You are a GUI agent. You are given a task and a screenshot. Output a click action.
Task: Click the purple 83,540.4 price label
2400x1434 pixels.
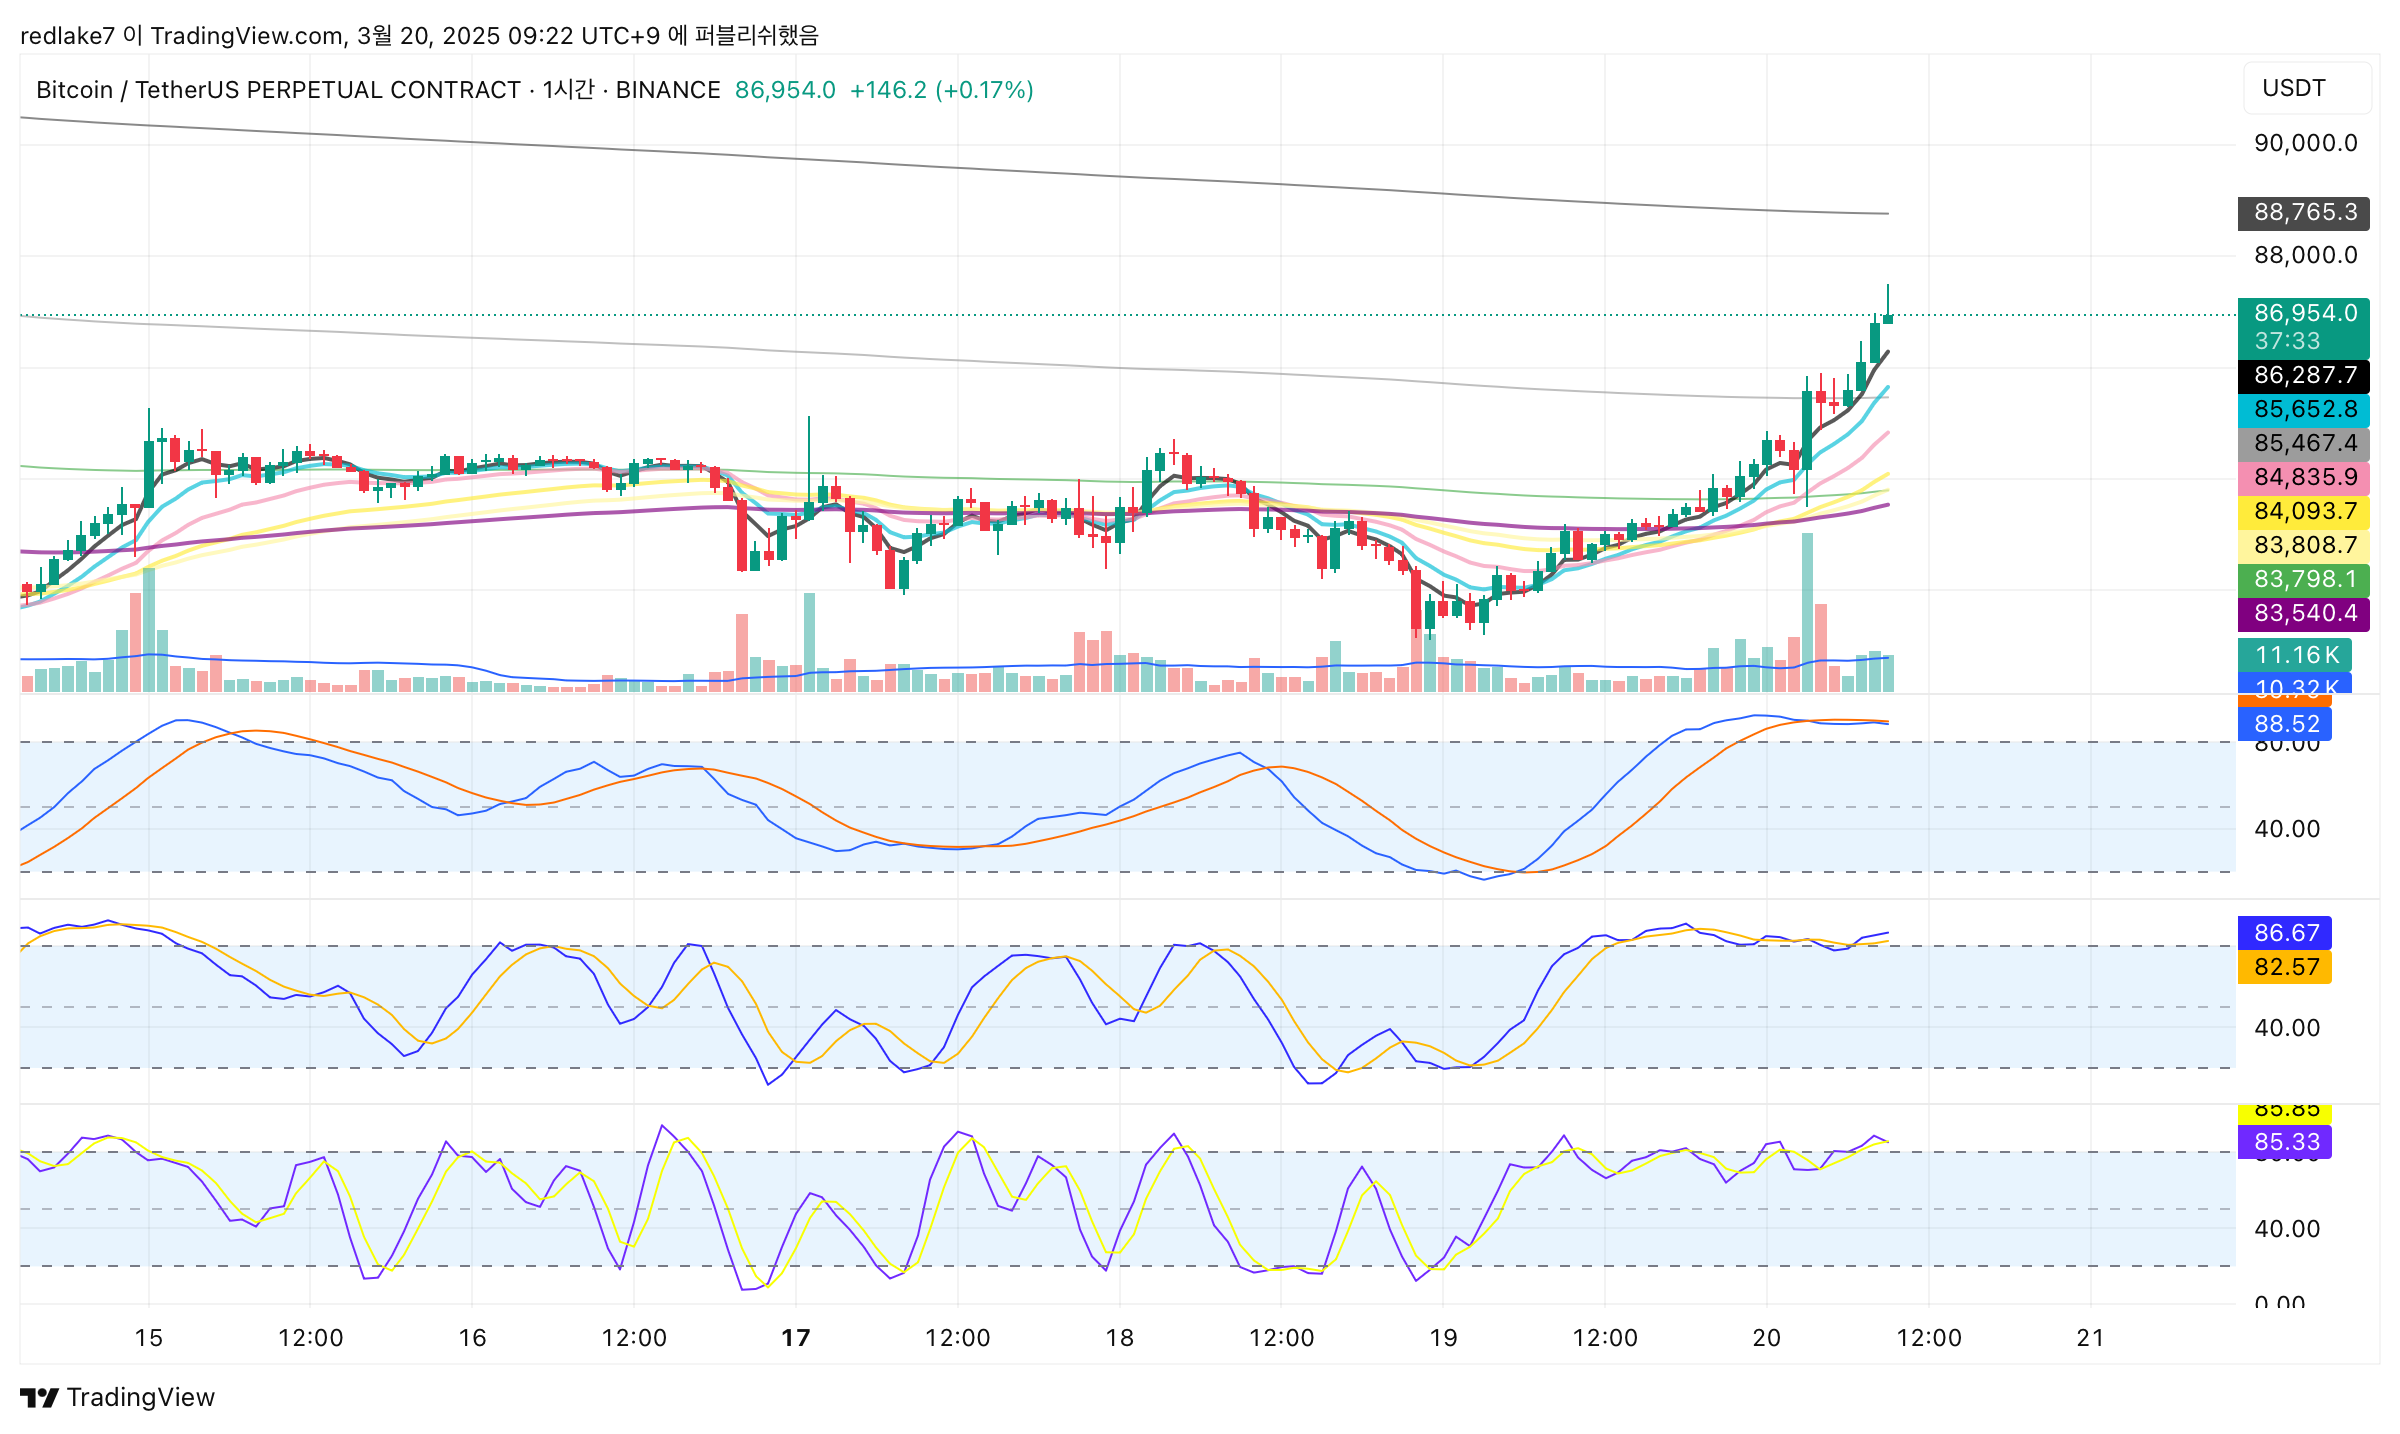2304,614
